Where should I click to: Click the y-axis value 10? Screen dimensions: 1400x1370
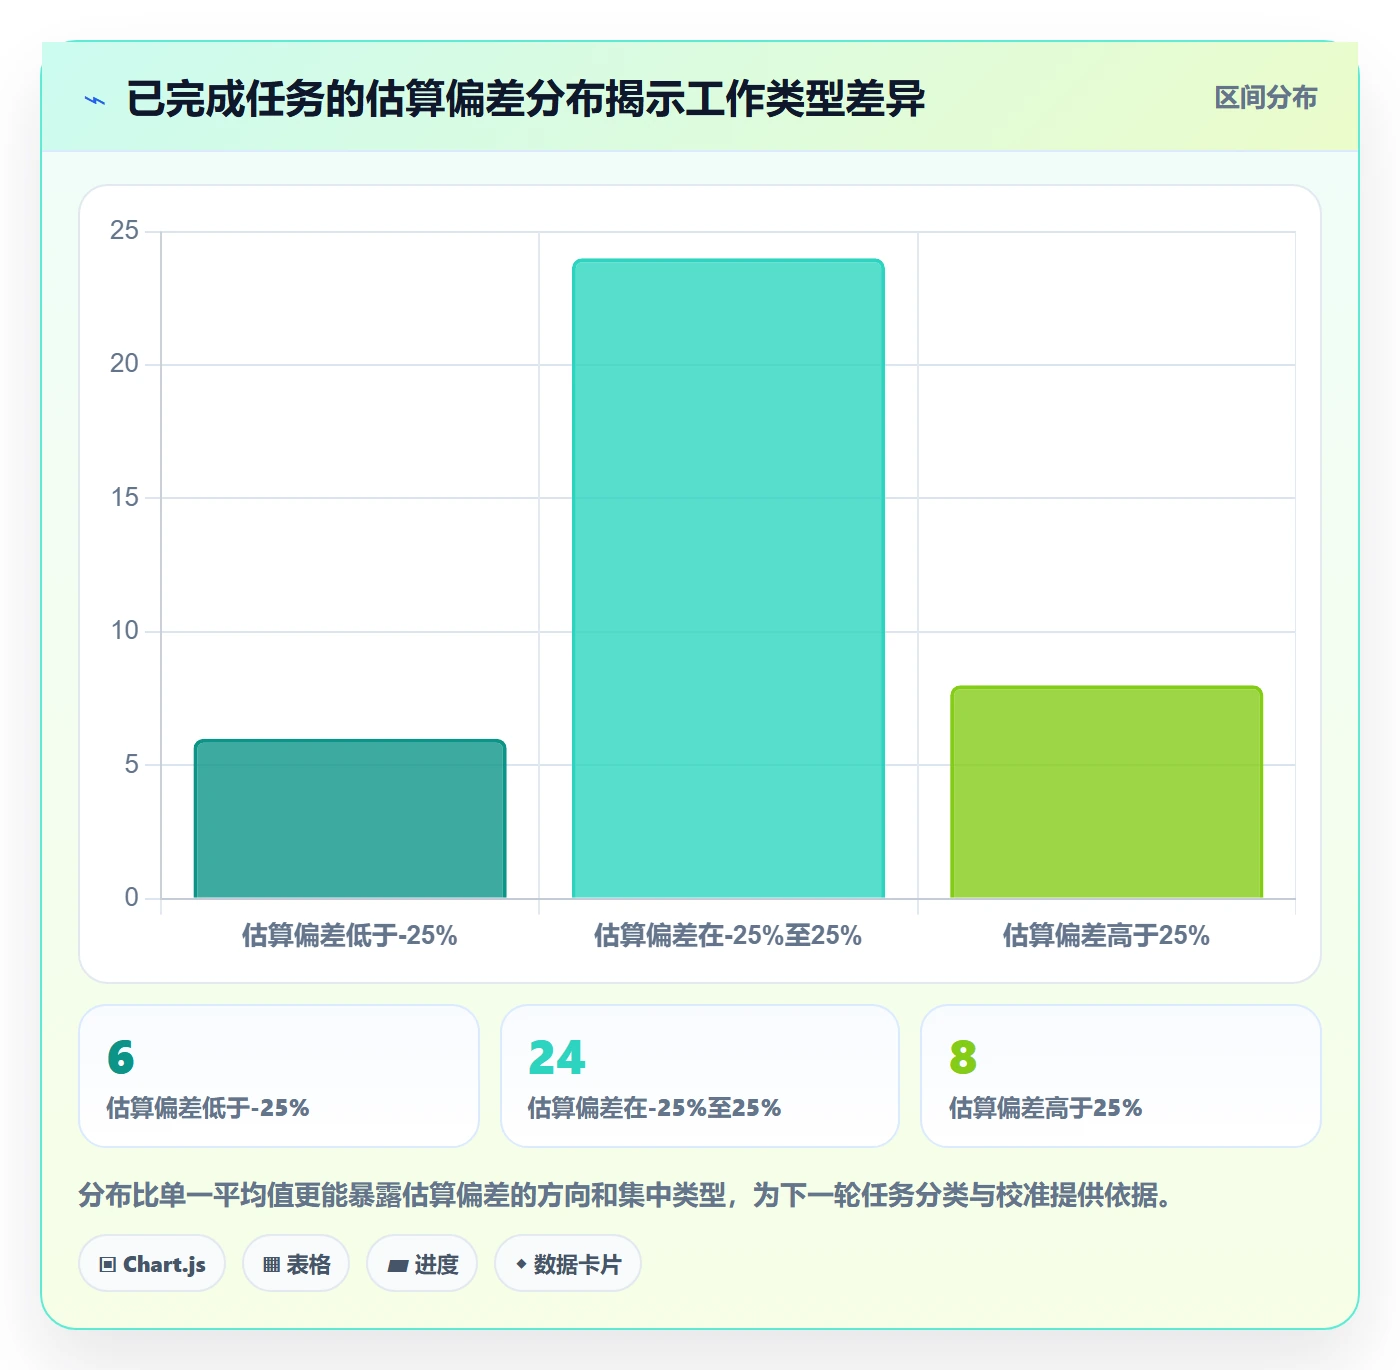click(125, 631)
